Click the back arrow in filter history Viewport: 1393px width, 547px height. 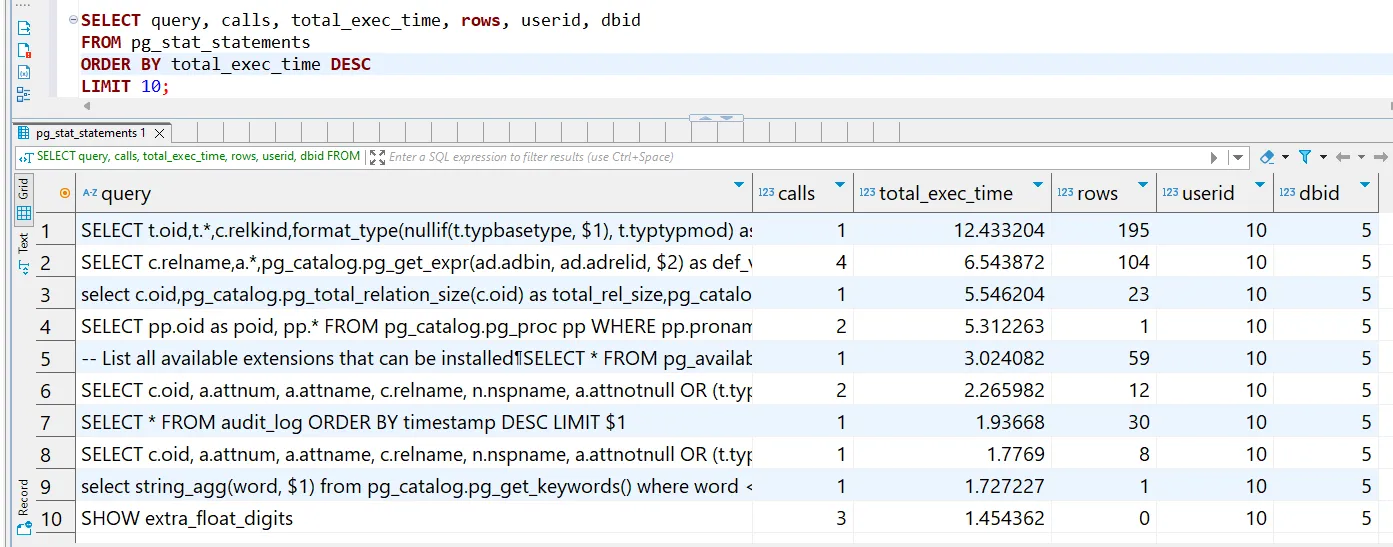tap(1343, 157)
